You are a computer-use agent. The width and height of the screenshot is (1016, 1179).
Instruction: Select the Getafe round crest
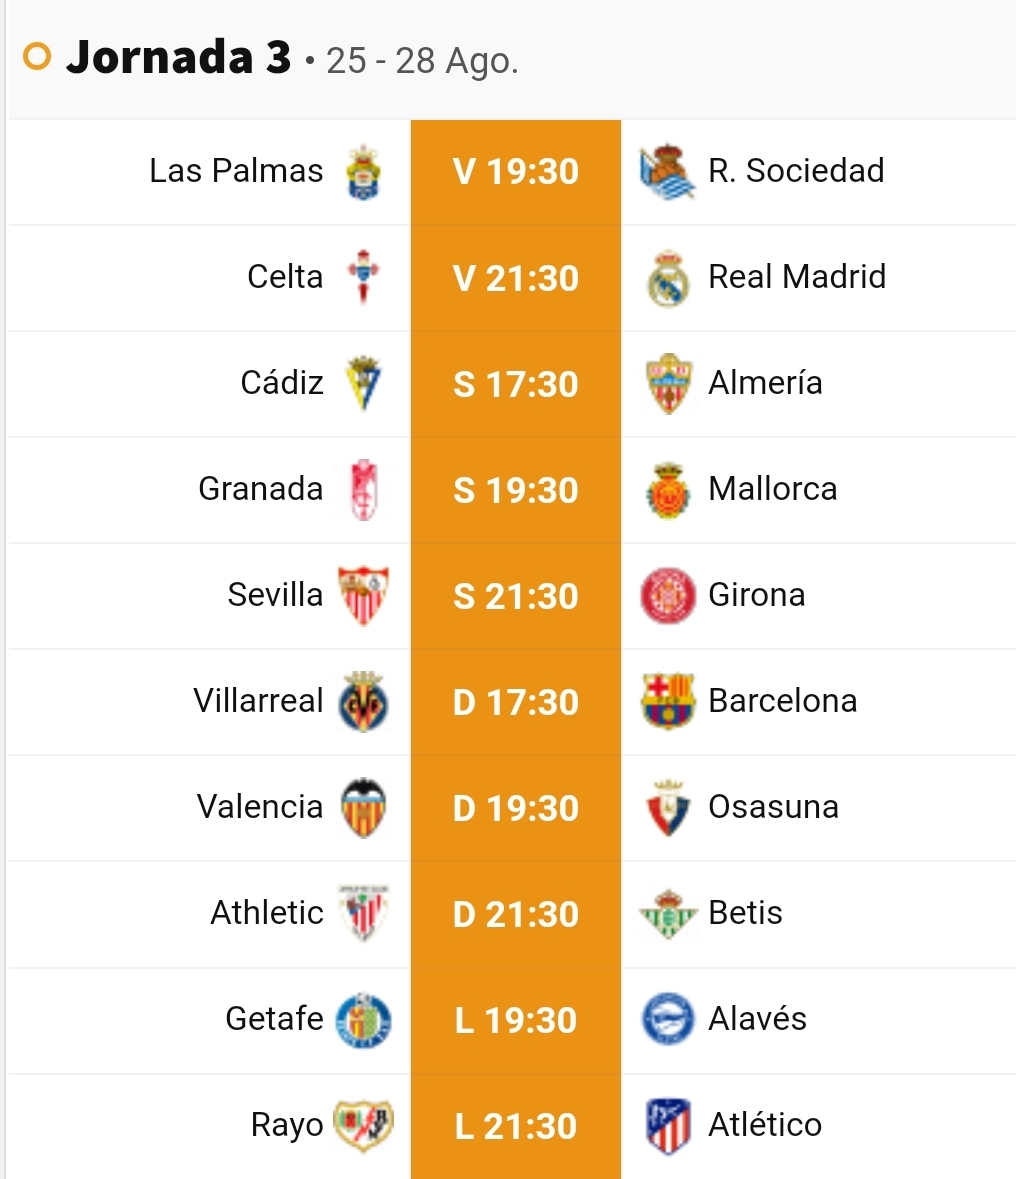pos(363,1020)
